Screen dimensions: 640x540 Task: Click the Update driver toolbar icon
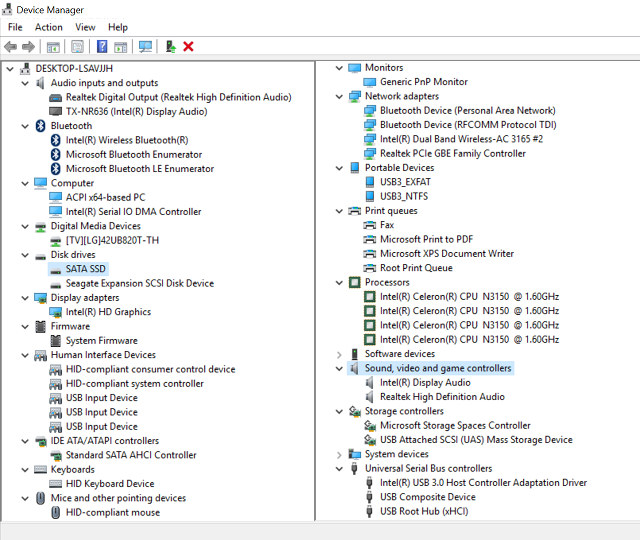pos(171,47)
